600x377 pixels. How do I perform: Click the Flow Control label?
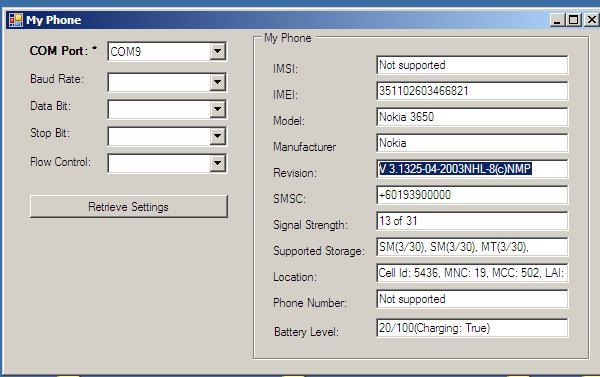coord(60,162)
